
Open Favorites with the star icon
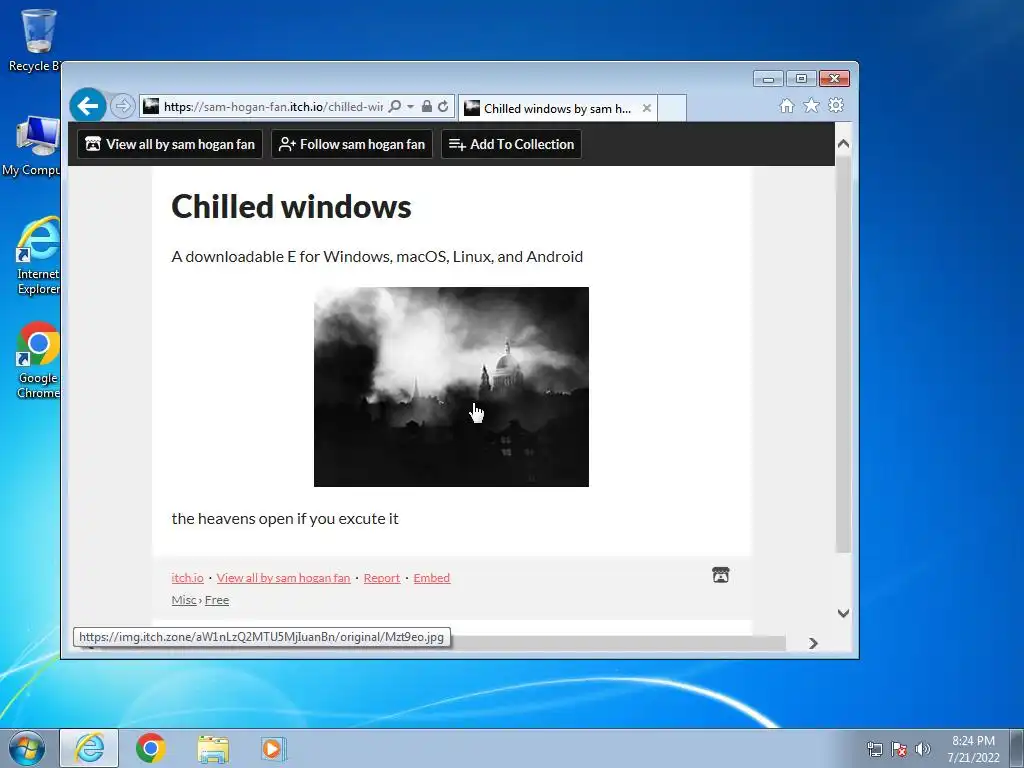click(811, 105)
